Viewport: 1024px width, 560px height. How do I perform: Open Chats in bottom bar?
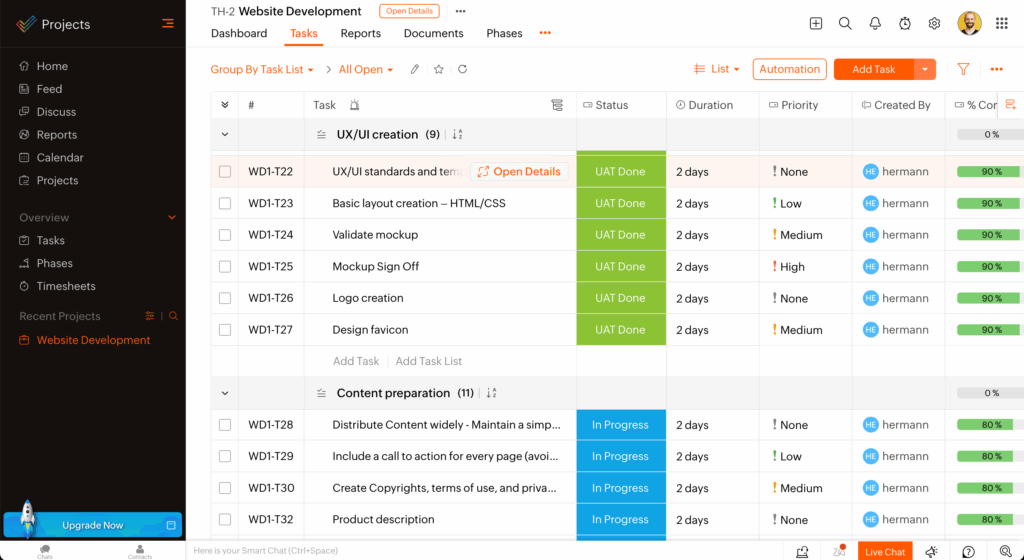(x=45, y=552)
